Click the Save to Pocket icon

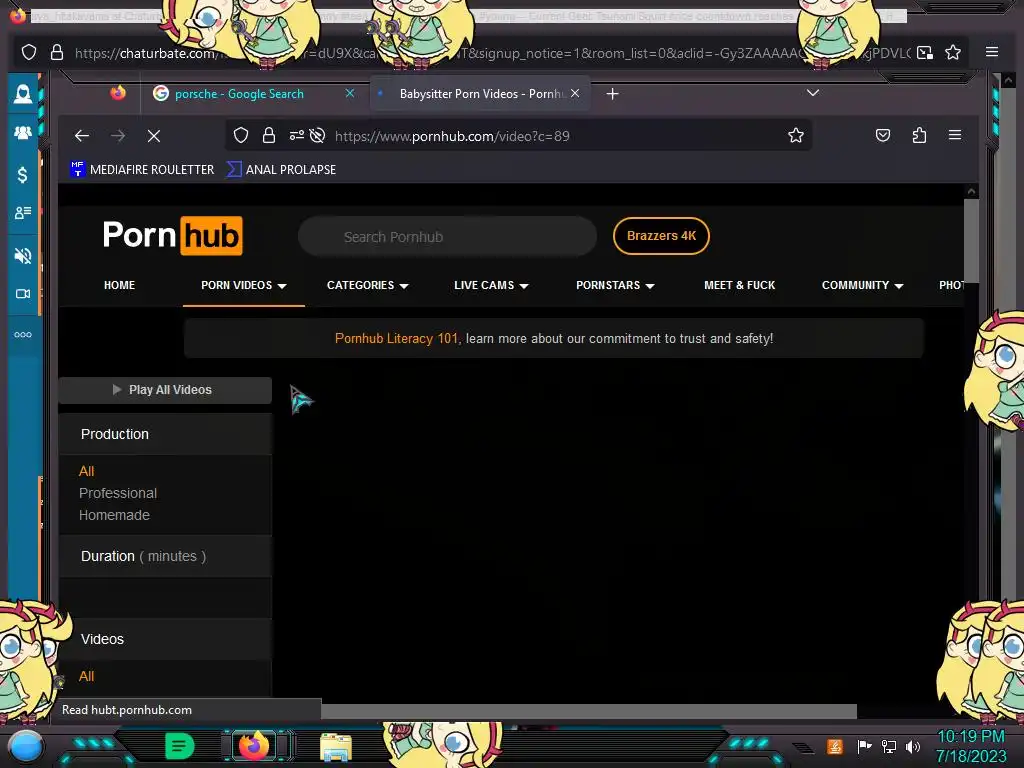tap(882, 135)
